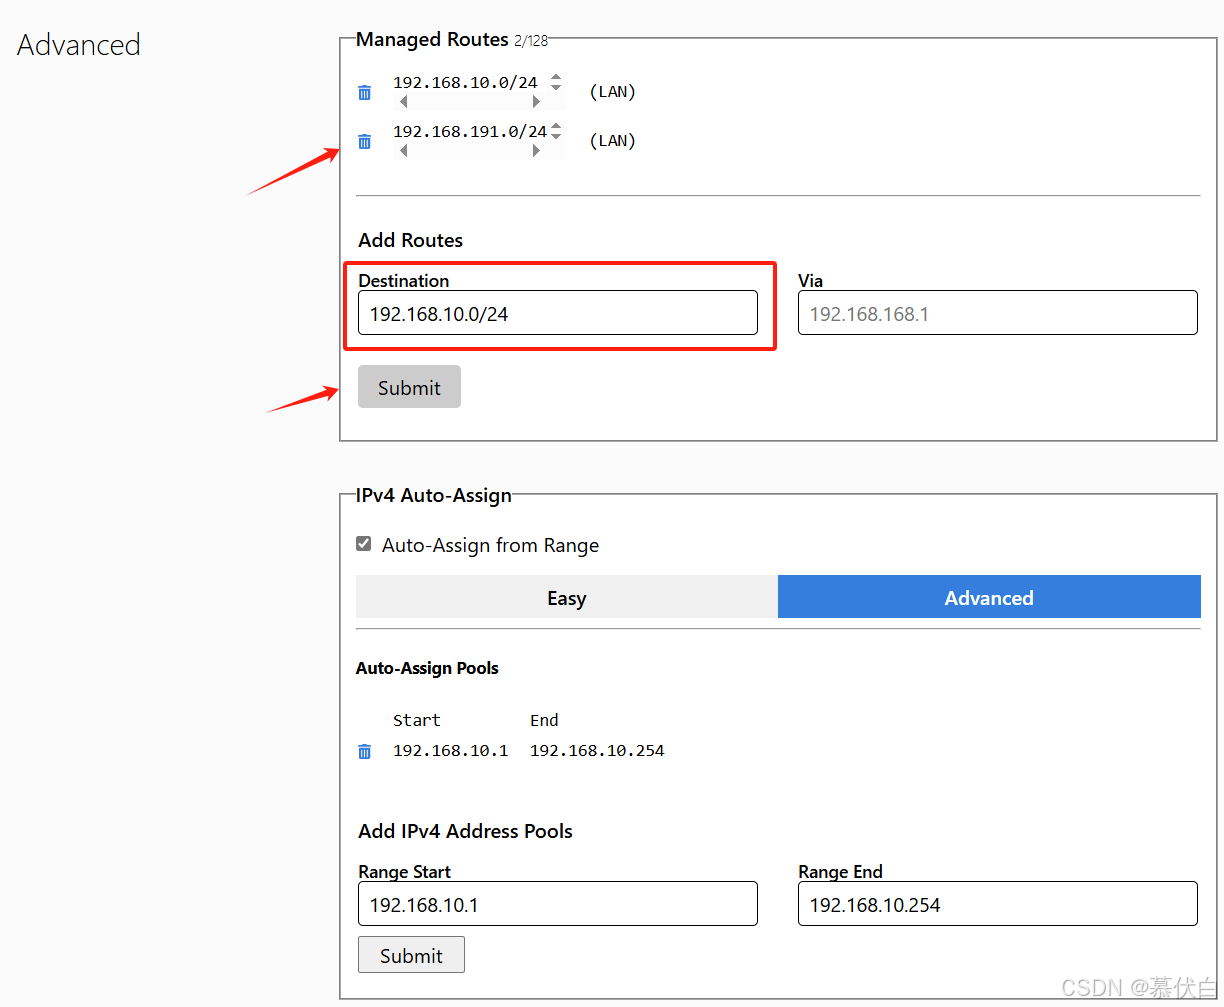Select the blue Advanced tab
Viewport: 1224px width, 1007px height.
point(989,597)
